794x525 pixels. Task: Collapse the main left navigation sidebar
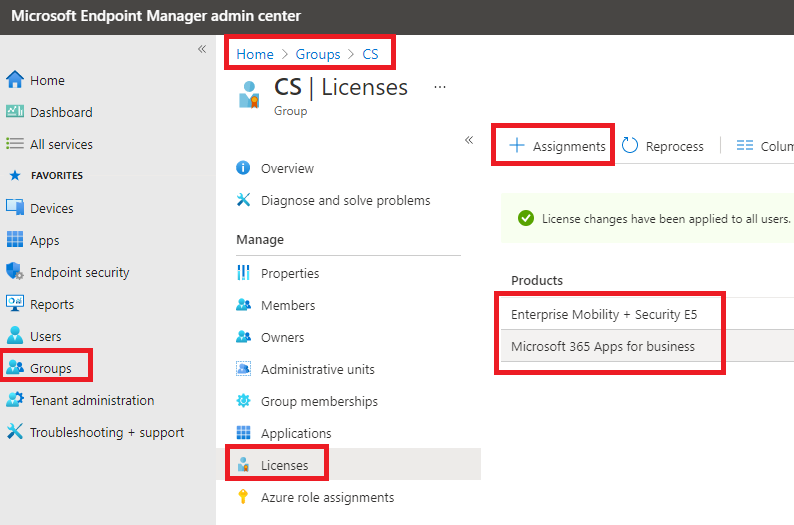(202, 49)
